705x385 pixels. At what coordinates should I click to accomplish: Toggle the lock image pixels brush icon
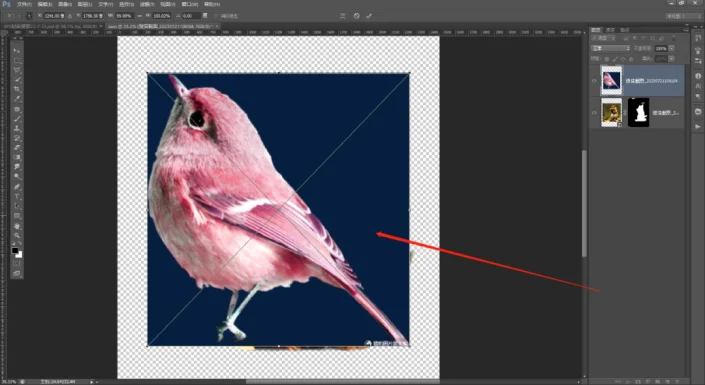tap(615, 59)
